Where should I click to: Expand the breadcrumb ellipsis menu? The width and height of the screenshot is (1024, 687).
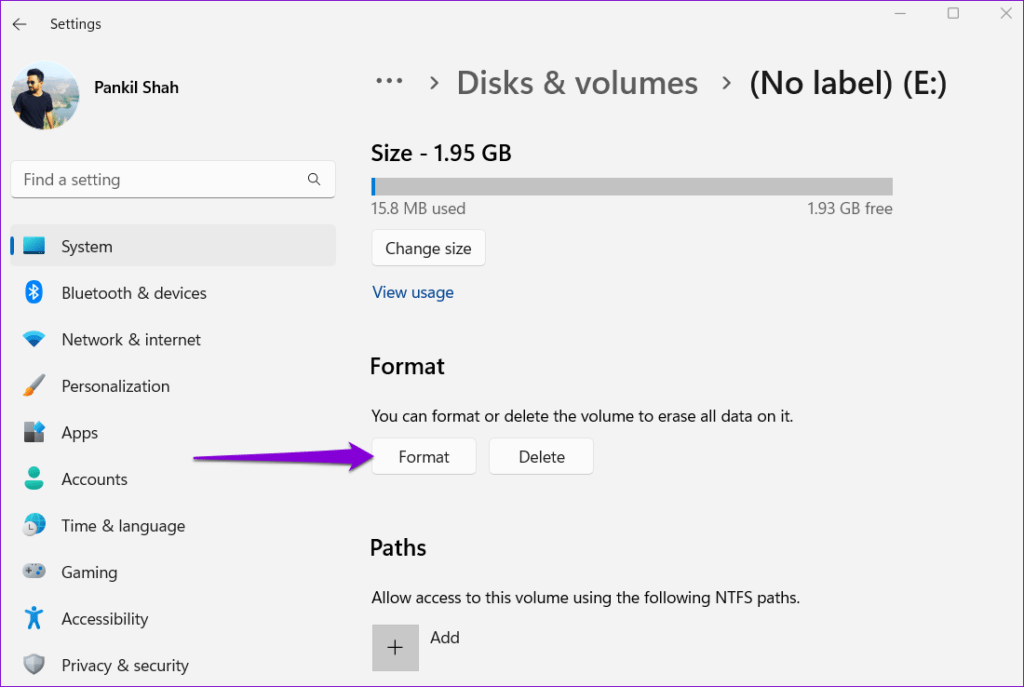coord(389,82)
